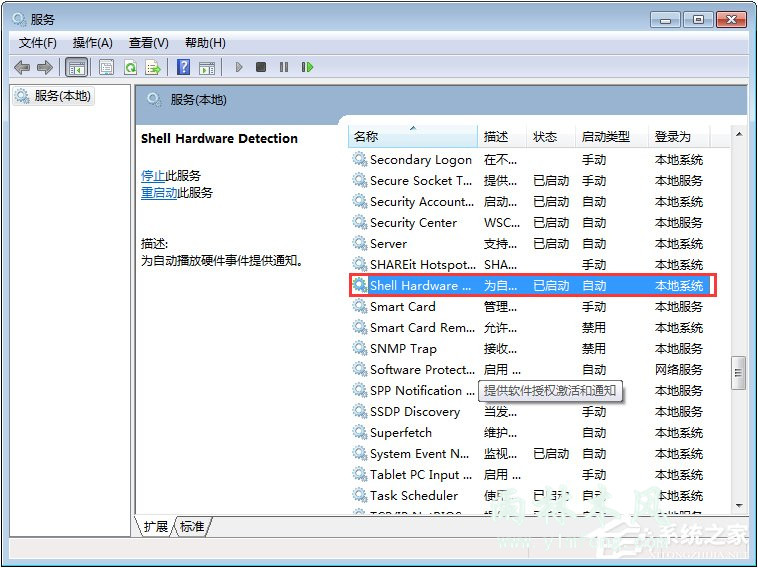Click Shell Hardware Detection heading text
Image resolution: width=758 pixels, height=568 pixels.
tap(219, 139)
